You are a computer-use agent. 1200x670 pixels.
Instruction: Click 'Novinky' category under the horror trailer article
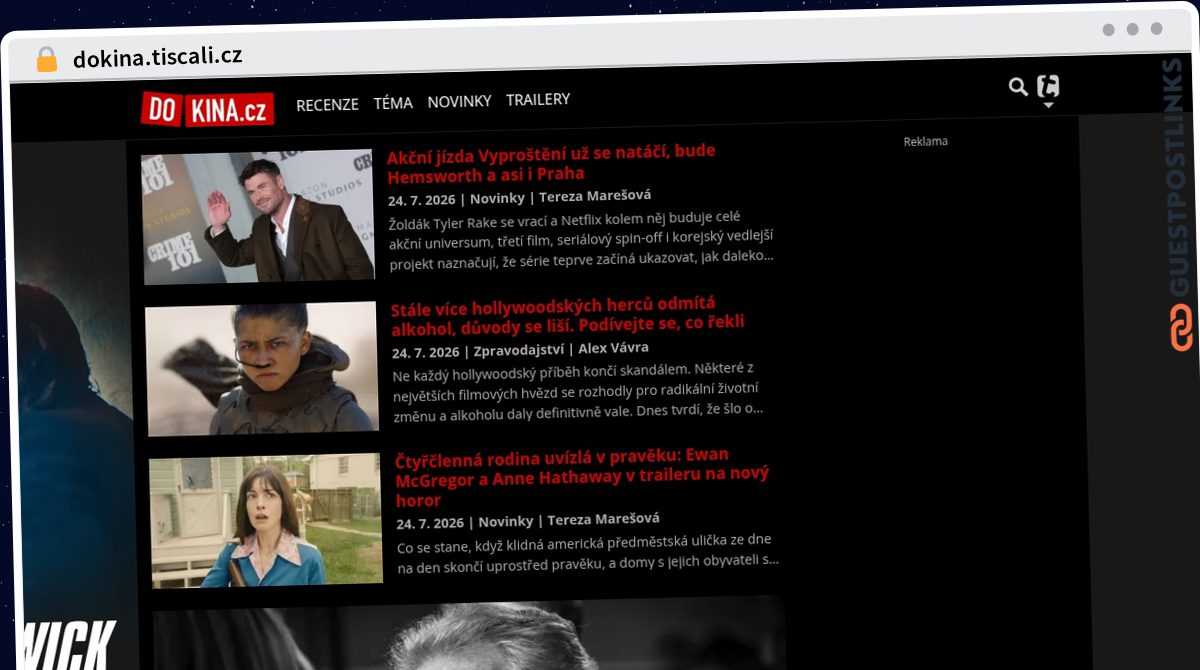click(505, 521)
